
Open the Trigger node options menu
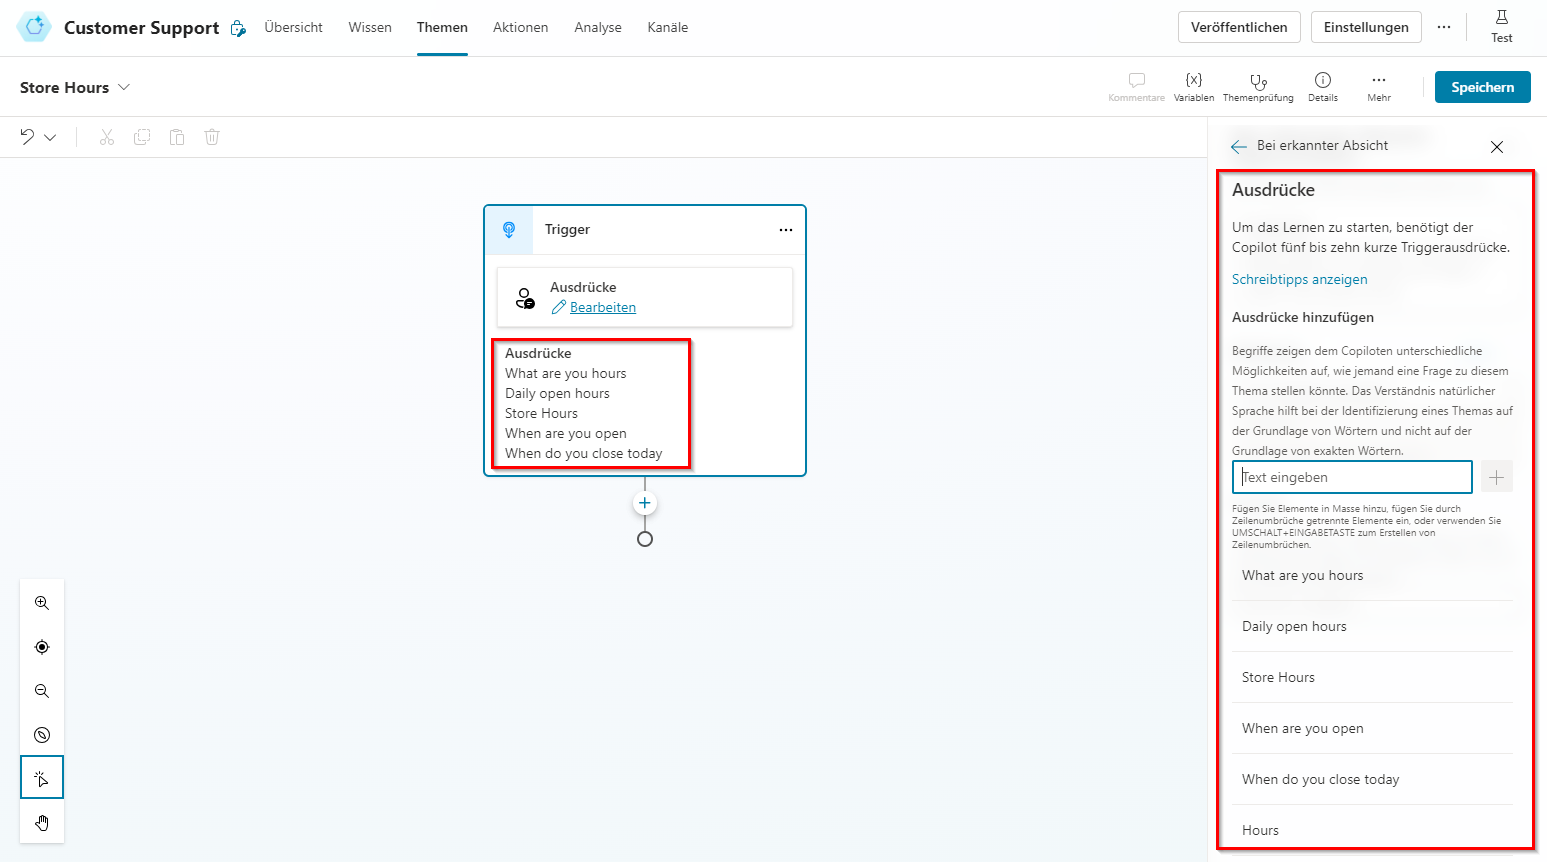coord(786,230)
